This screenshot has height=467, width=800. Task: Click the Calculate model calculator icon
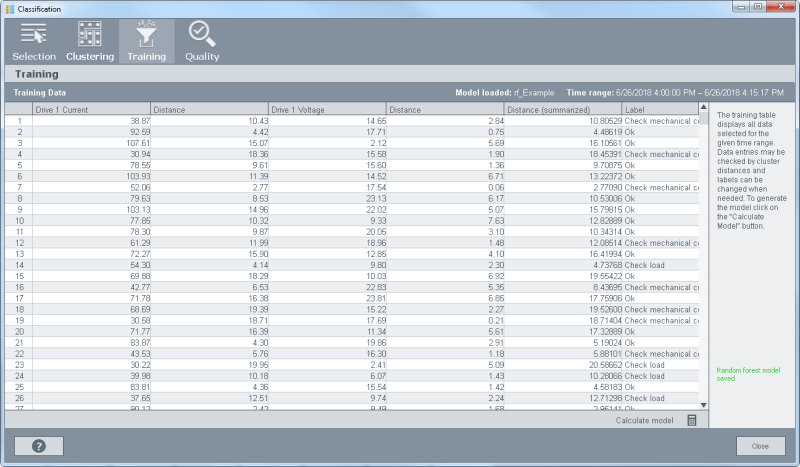click(691, 420)
